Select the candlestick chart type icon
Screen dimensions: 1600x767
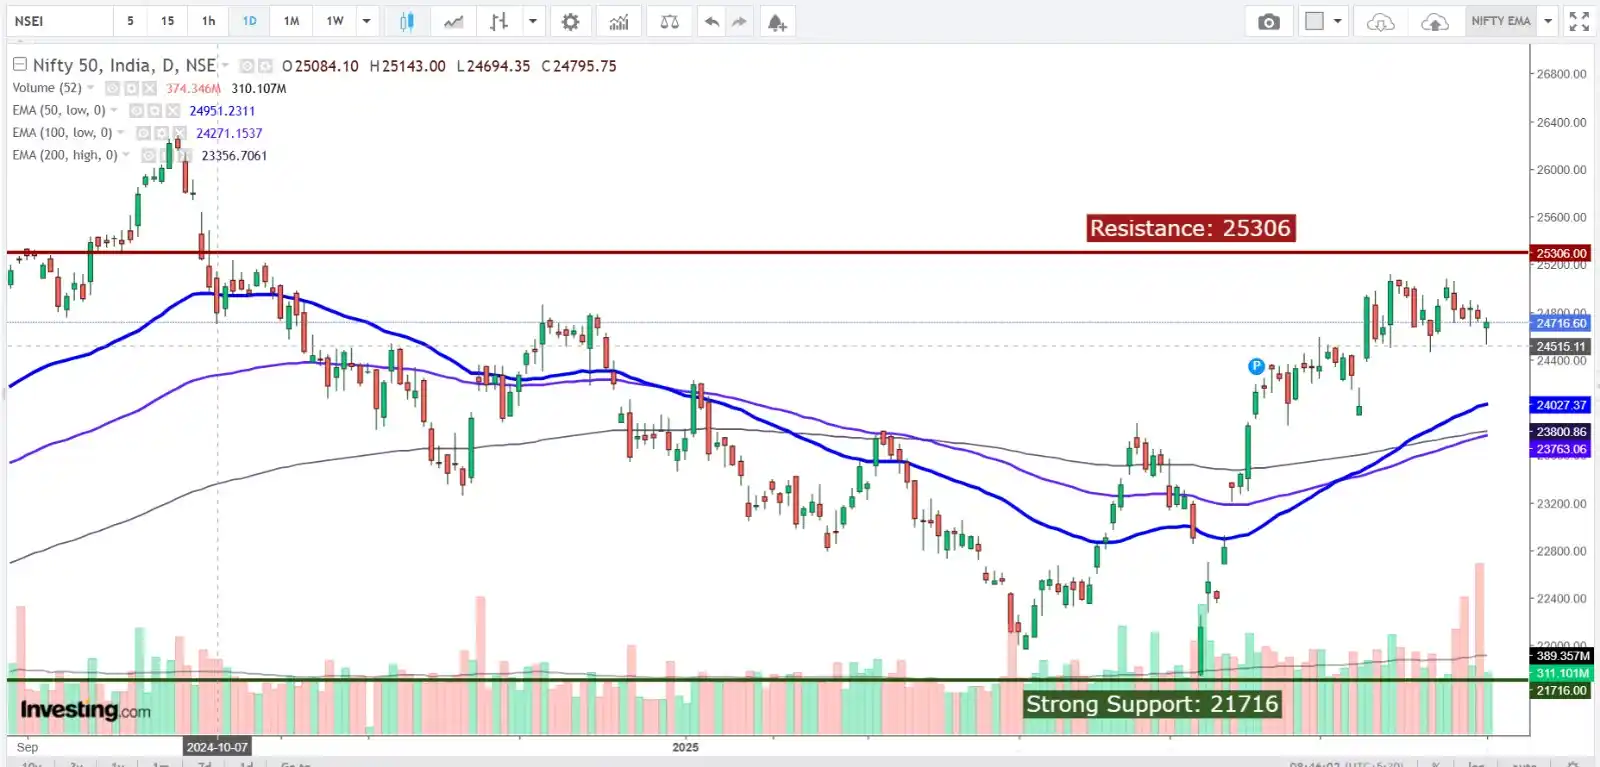tap(406, 21)
